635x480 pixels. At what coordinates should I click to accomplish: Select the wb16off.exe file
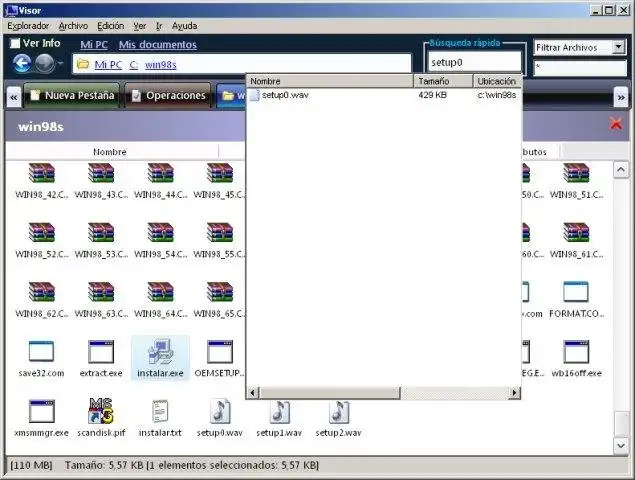[x=576, y=359]
